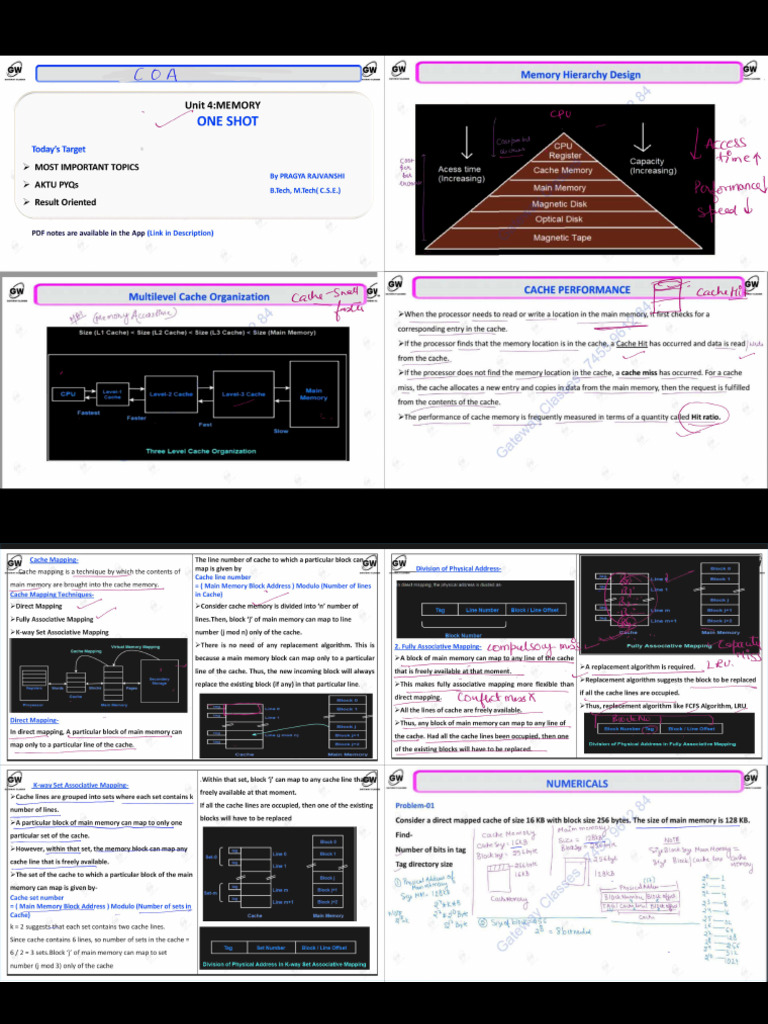Click the CPU box in the cache diagram

pos(68,394)
